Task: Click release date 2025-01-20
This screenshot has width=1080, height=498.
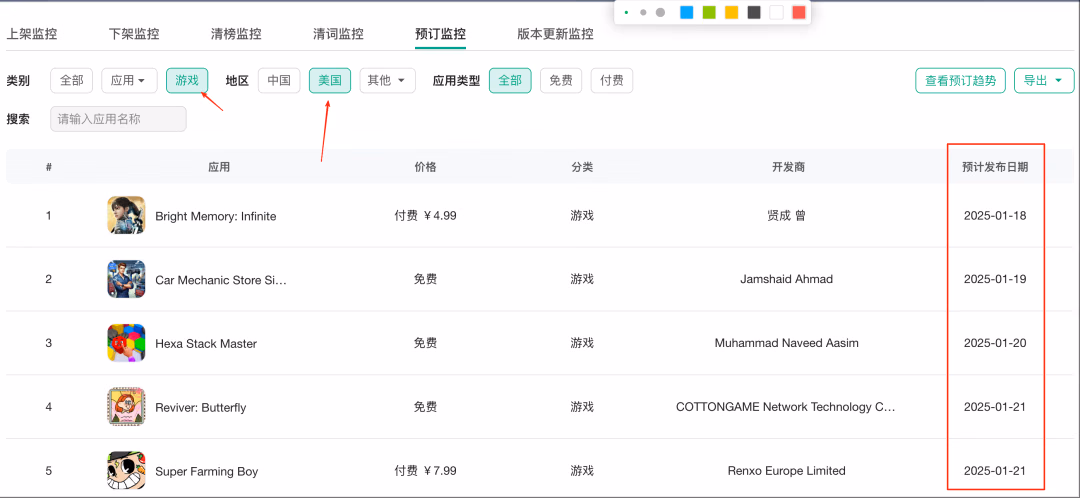Action: (995, 343)
